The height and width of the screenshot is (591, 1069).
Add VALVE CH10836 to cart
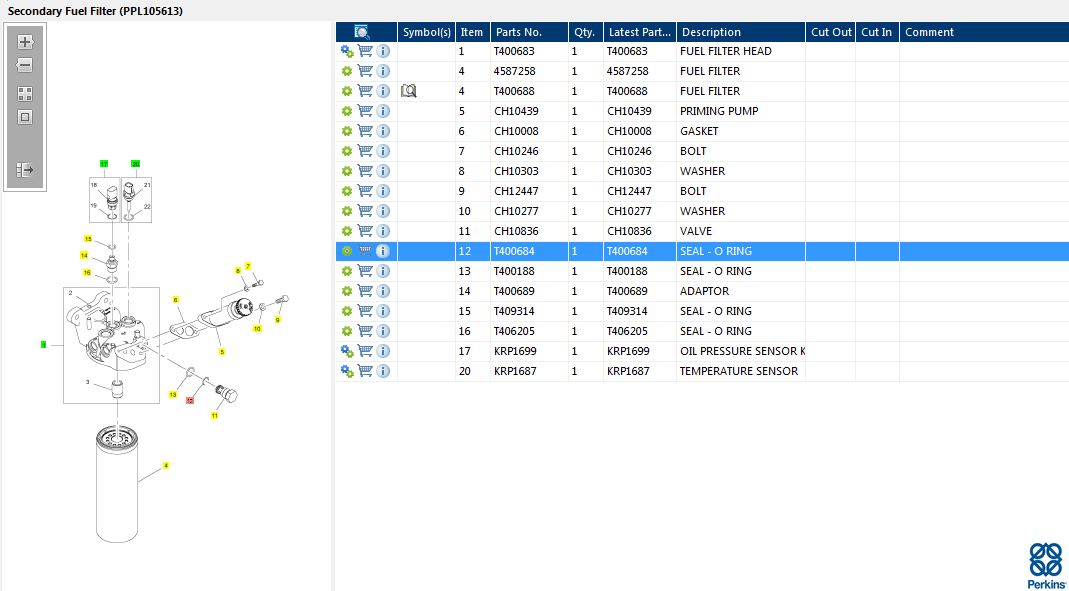[365, 231]
